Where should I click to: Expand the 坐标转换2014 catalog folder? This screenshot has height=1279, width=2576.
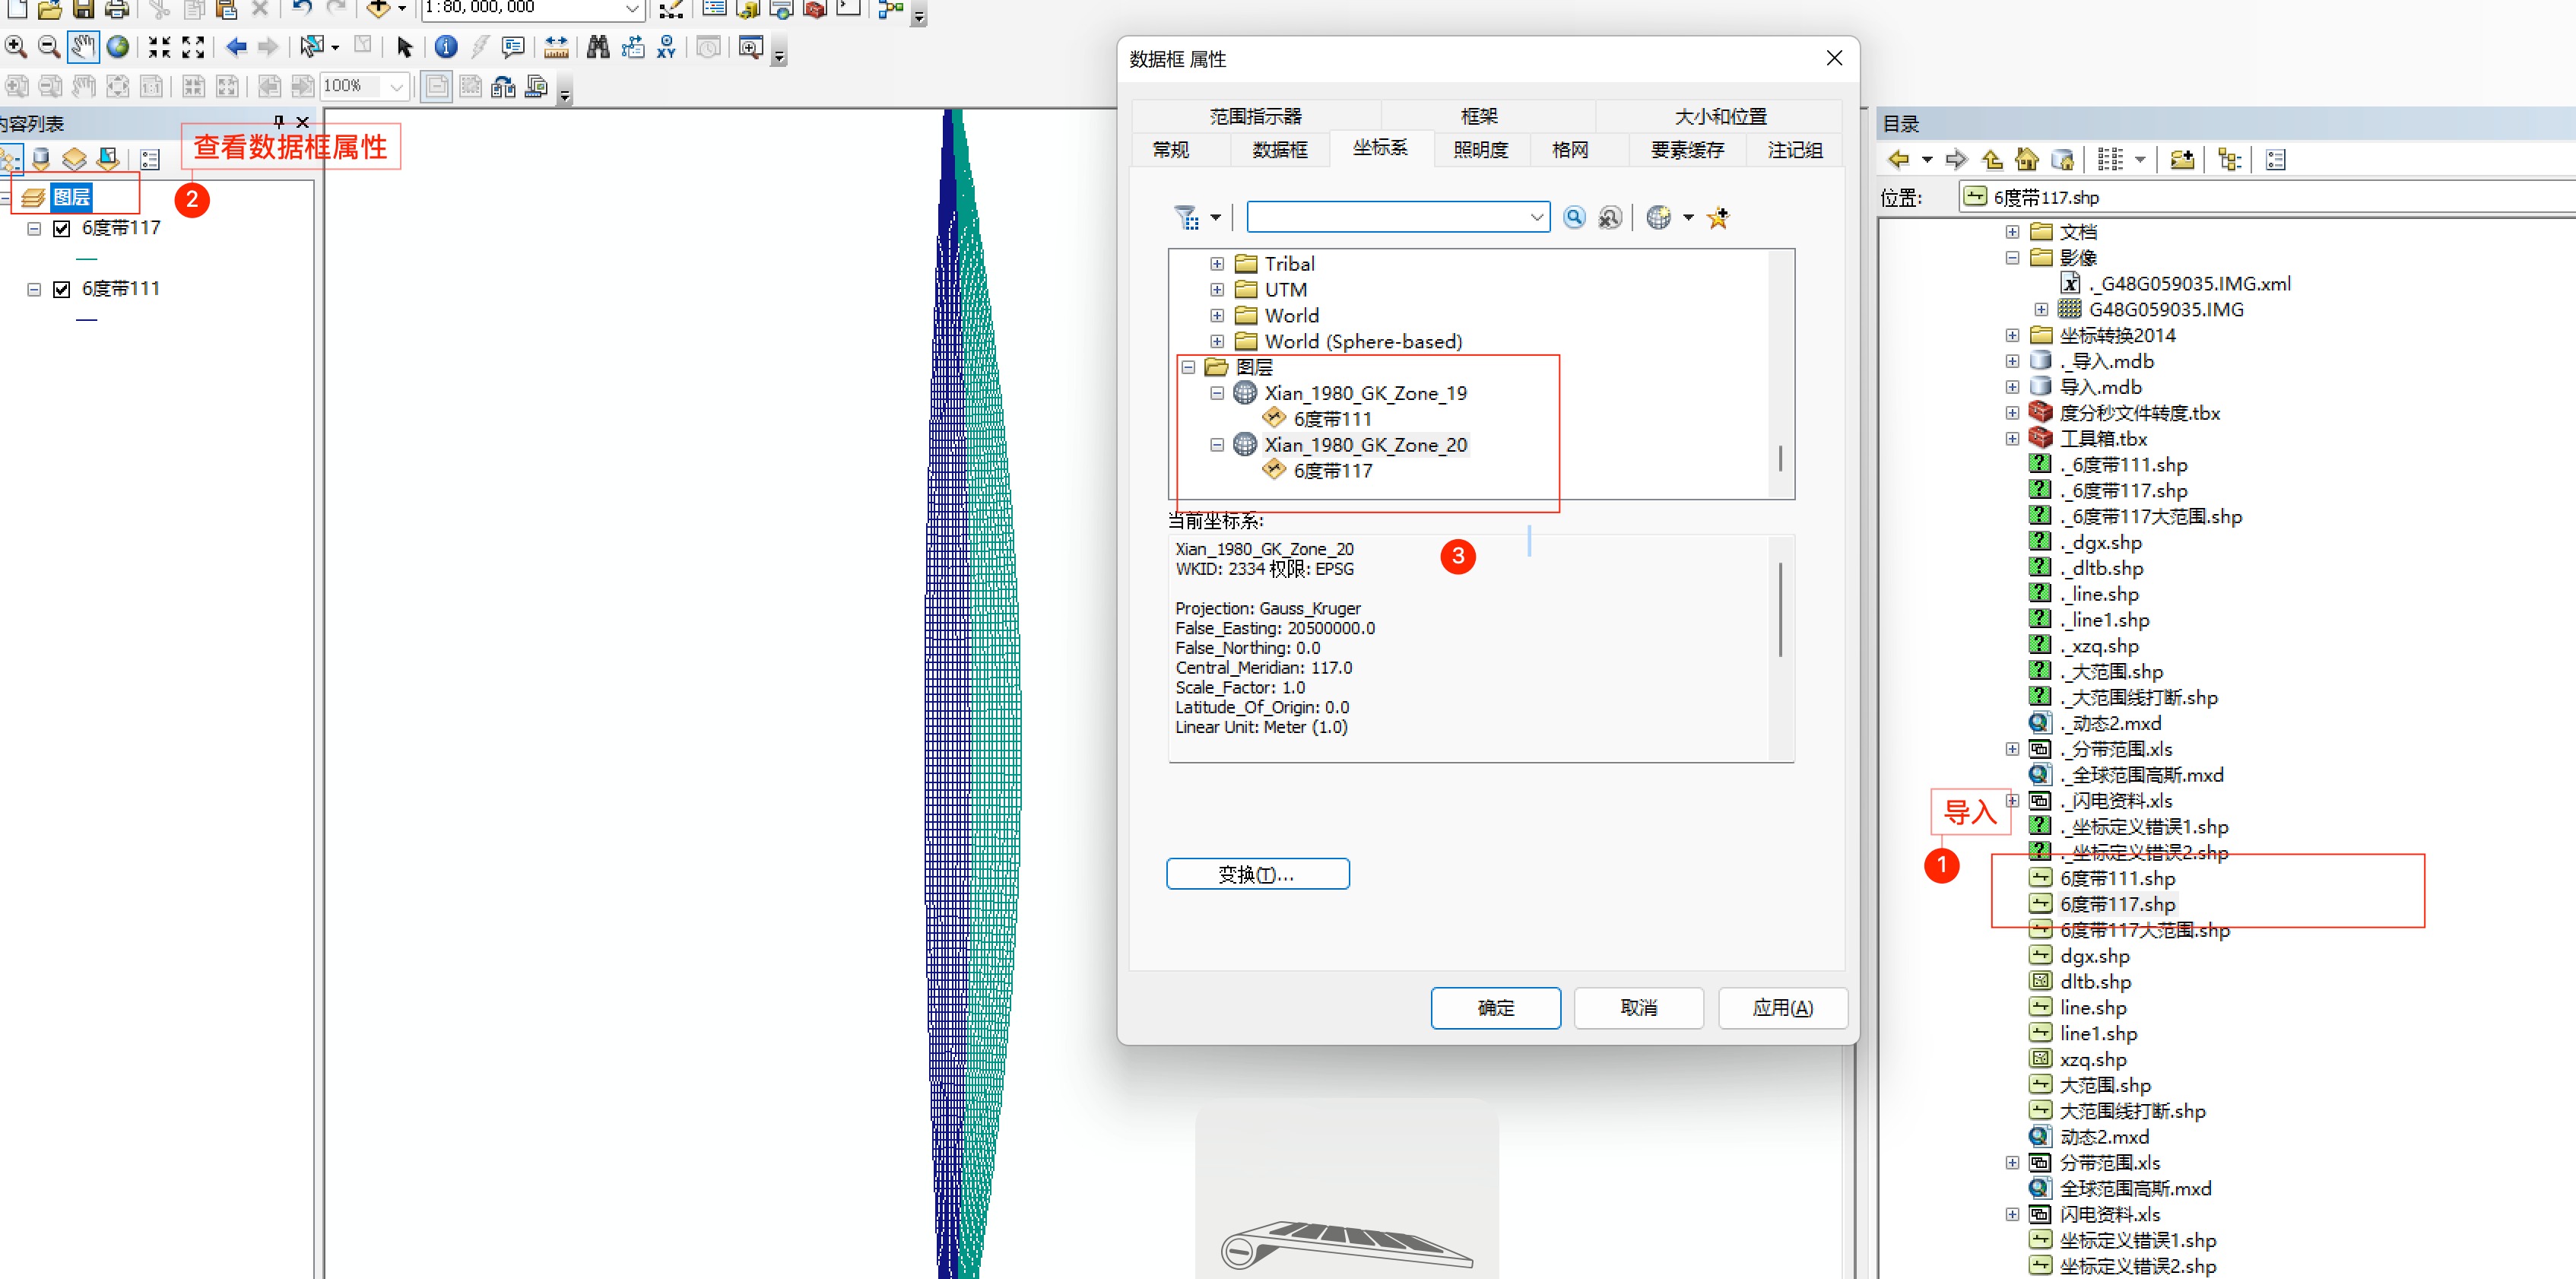point(2012,335)
